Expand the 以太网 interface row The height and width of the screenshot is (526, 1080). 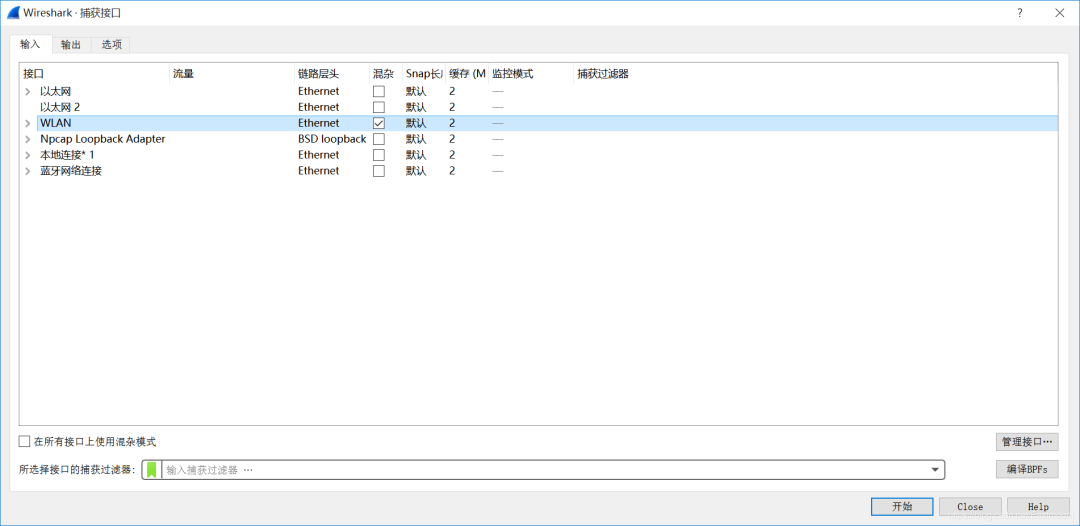click(x=28, y=91)
